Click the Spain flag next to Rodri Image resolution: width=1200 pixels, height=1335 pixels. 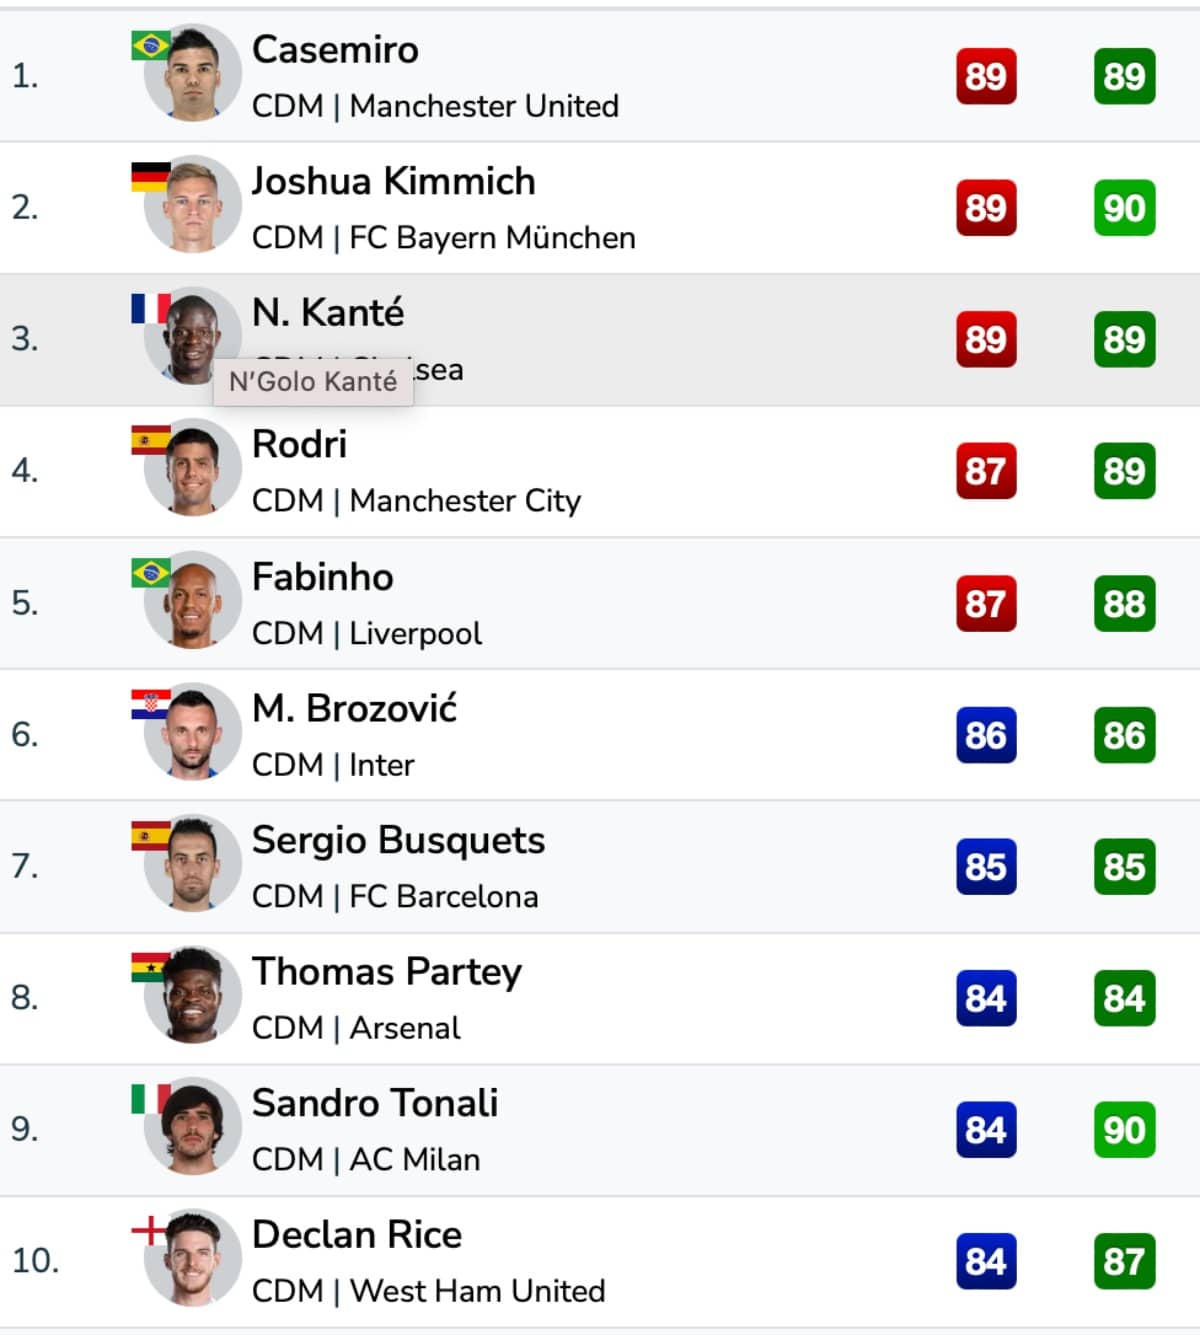point(151,441)
